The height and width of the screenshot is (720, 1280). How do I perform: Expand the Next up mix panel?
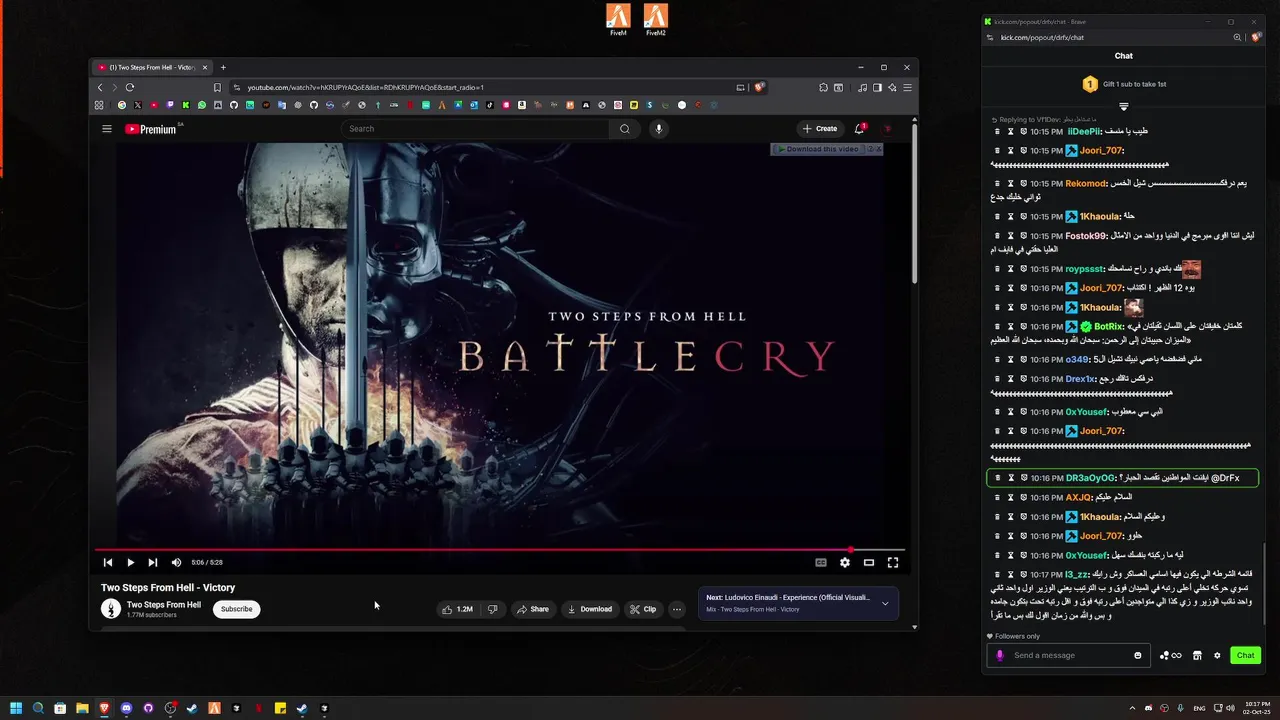tap(885, 604)
